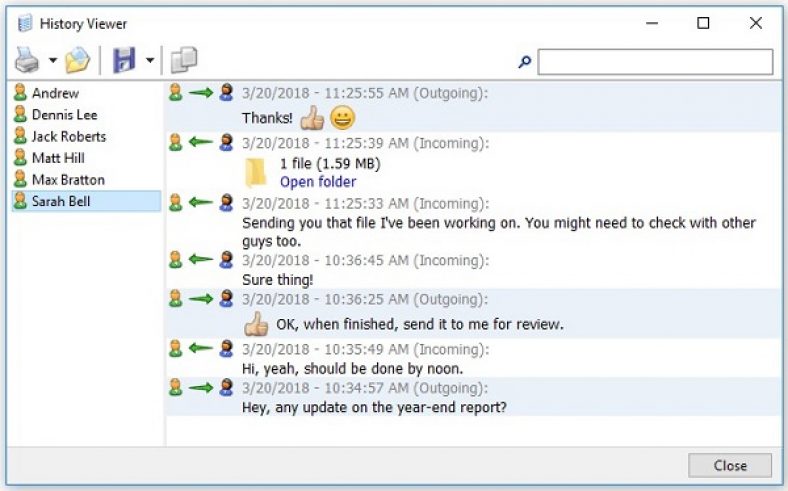Minimize the History Viewer window

coord(652,23)
